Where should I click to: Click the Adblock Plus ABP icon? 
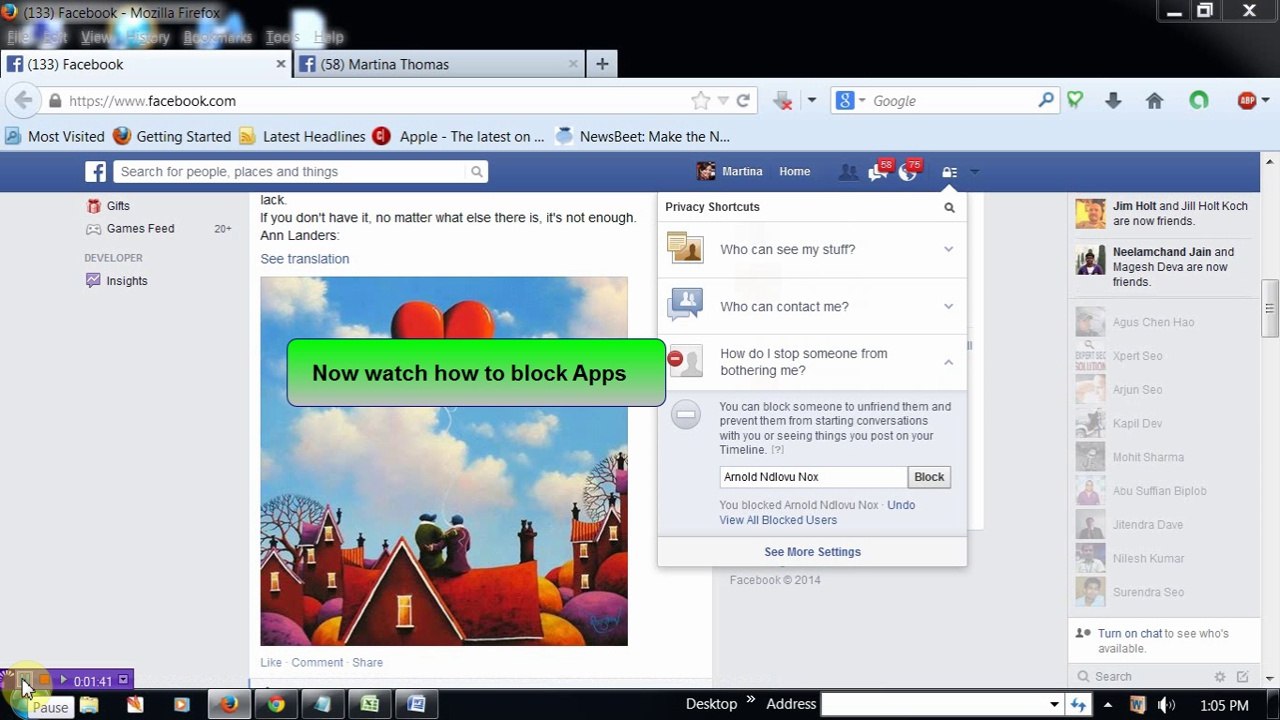point(1247,101)
